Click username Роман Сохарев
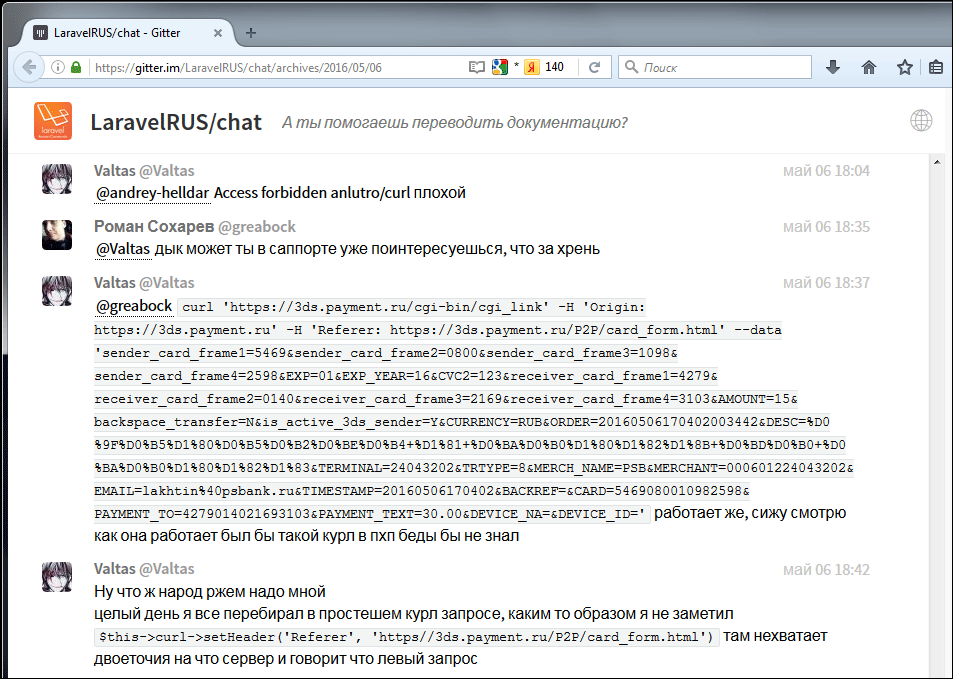This screenshot has height=679, width=953. tap(154, 226)
